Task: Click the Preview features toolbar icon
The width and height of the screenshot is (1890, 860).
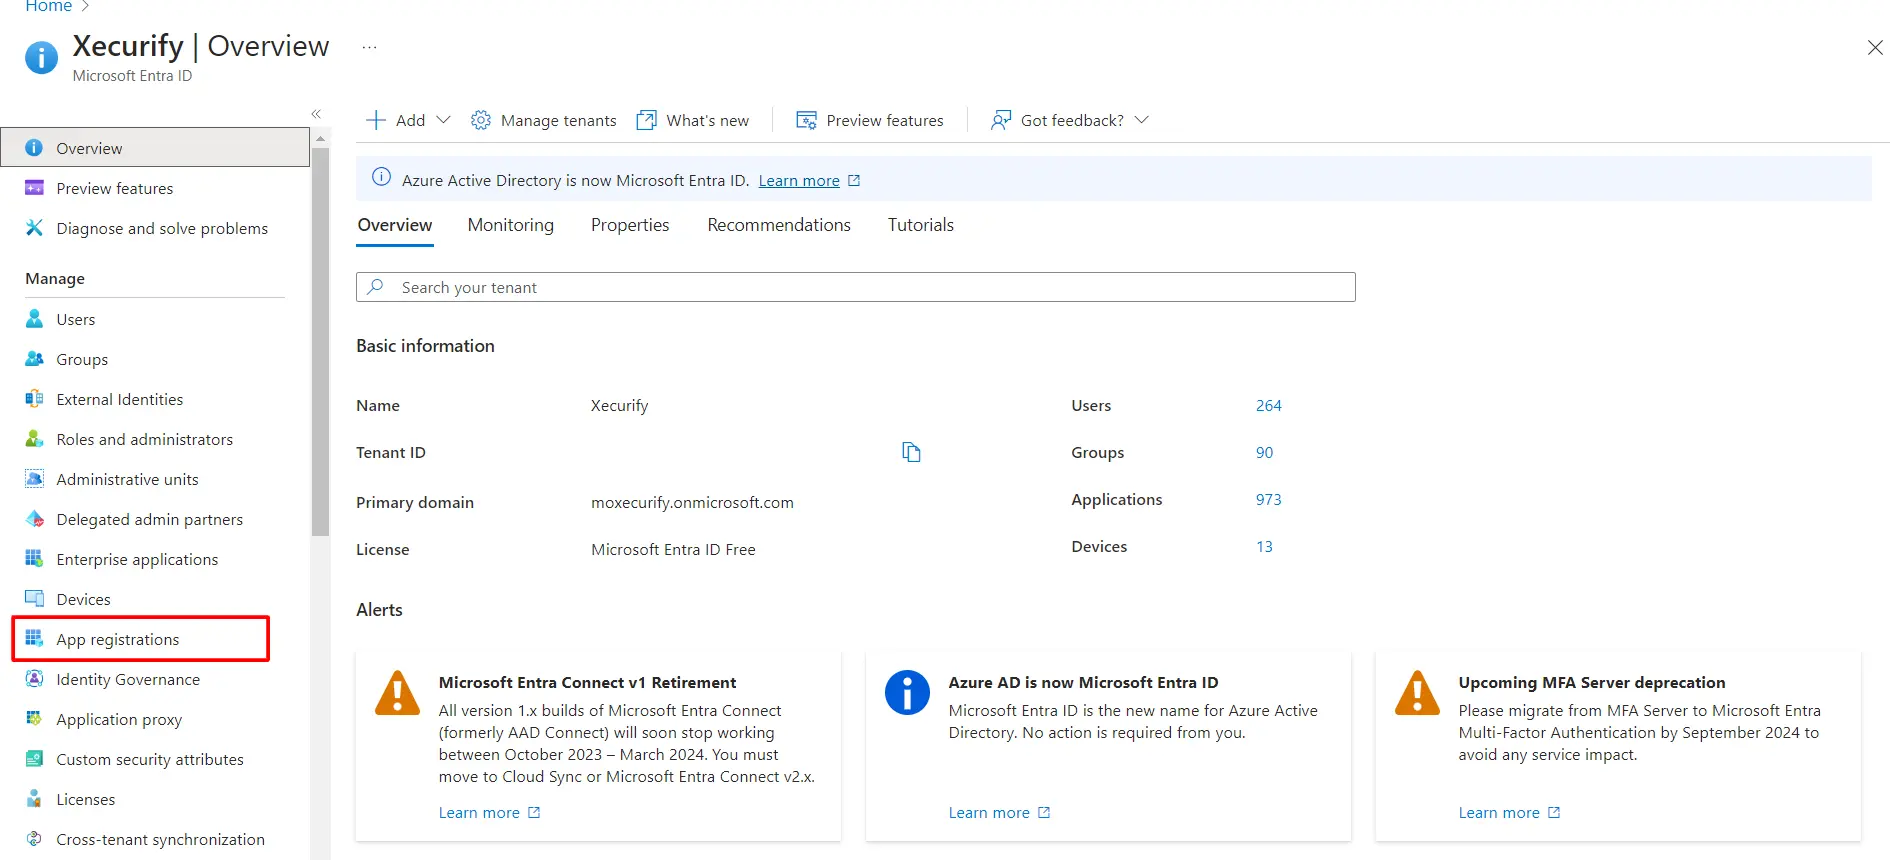Action: (806, 120)
